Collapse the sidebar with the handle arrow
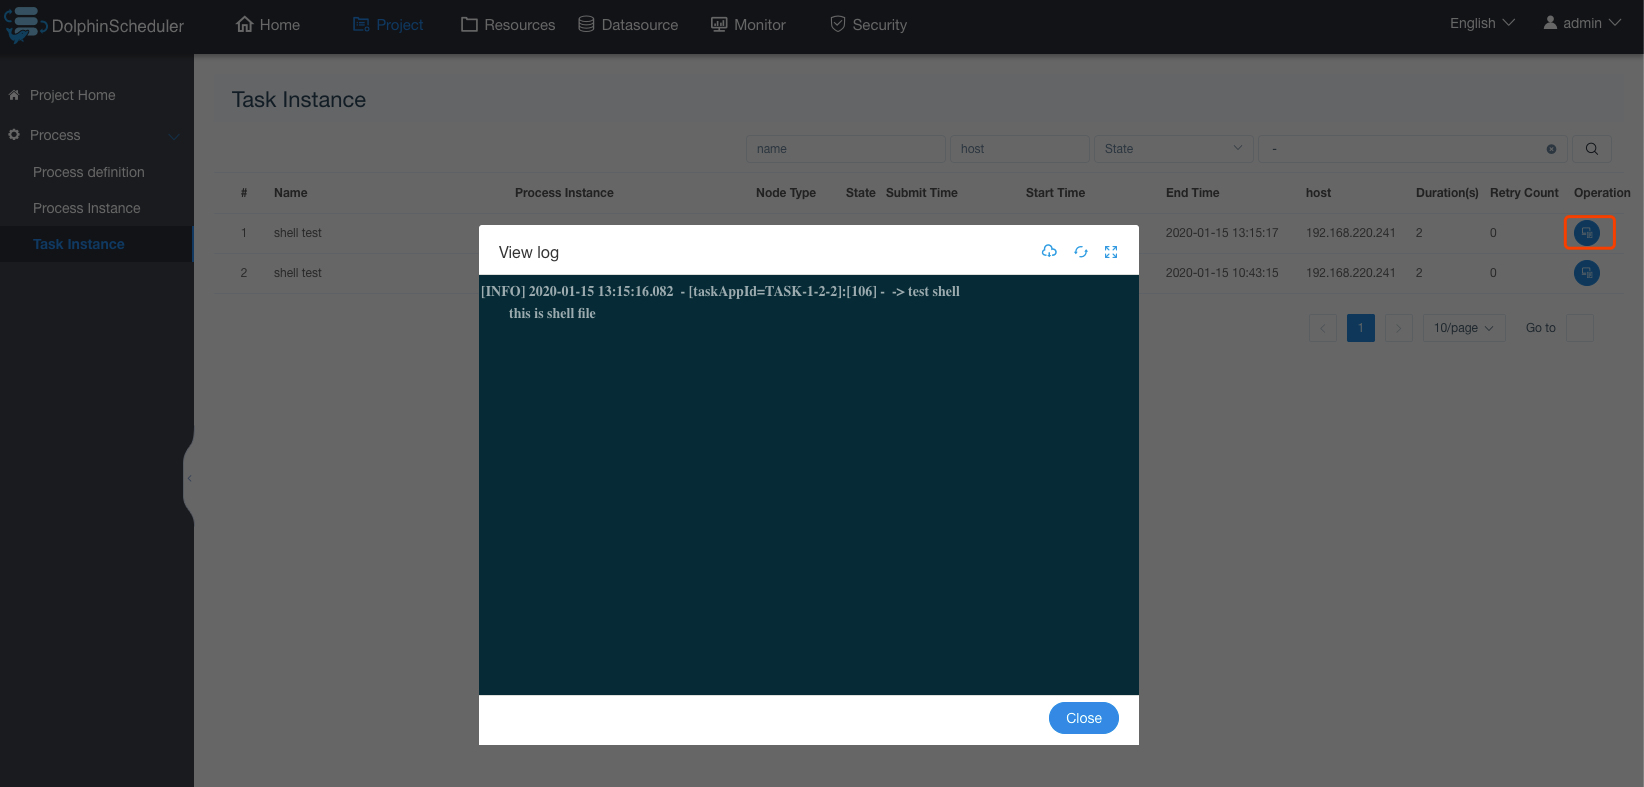This screenshot has width=1644, height=787. tap(189, 478)
